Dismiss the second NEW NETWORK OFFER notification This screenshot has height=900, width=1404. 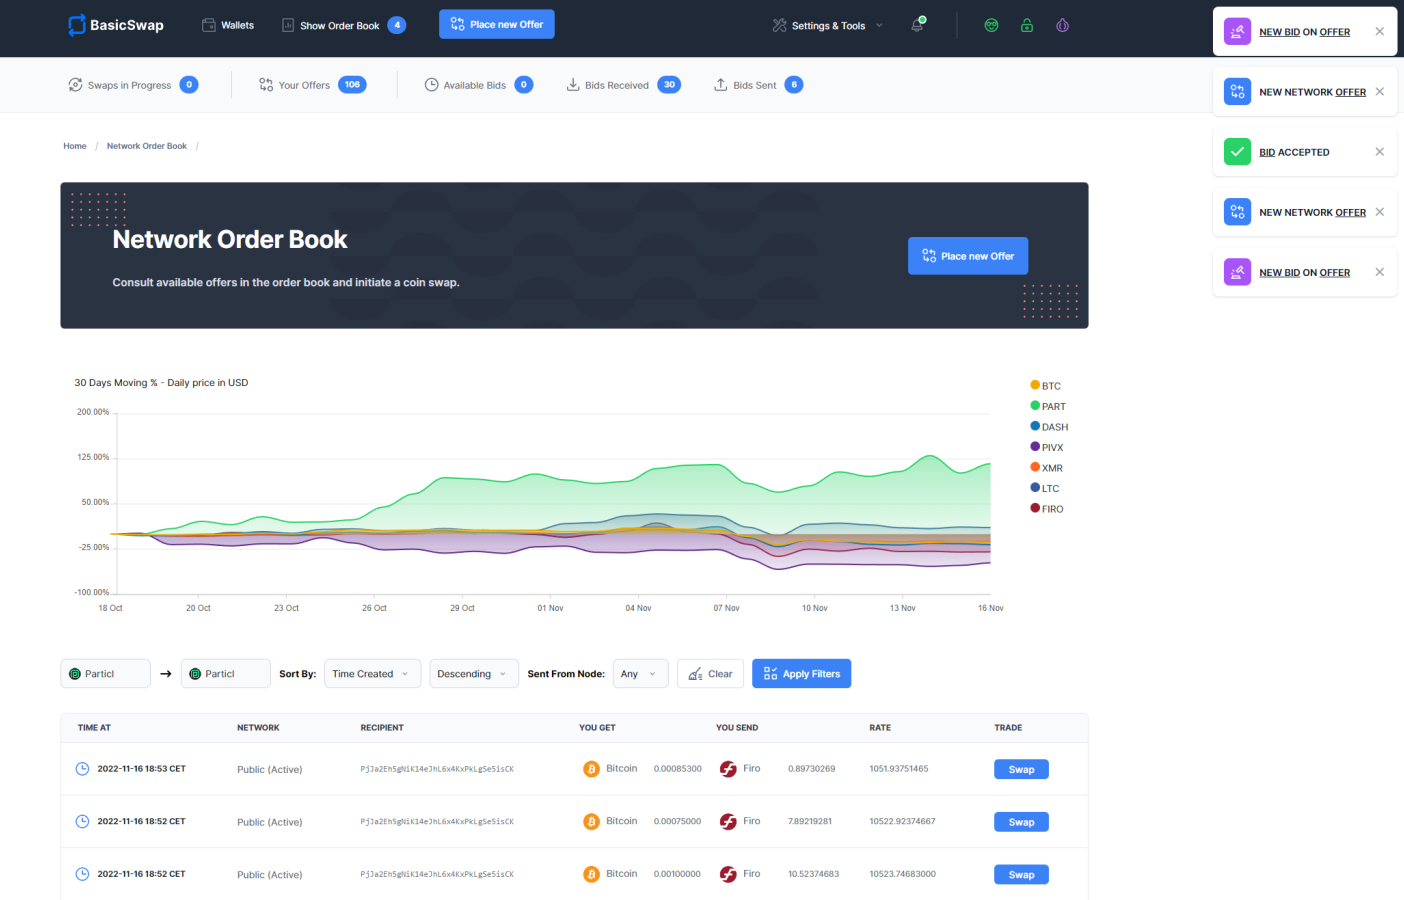coord(1379,212)
